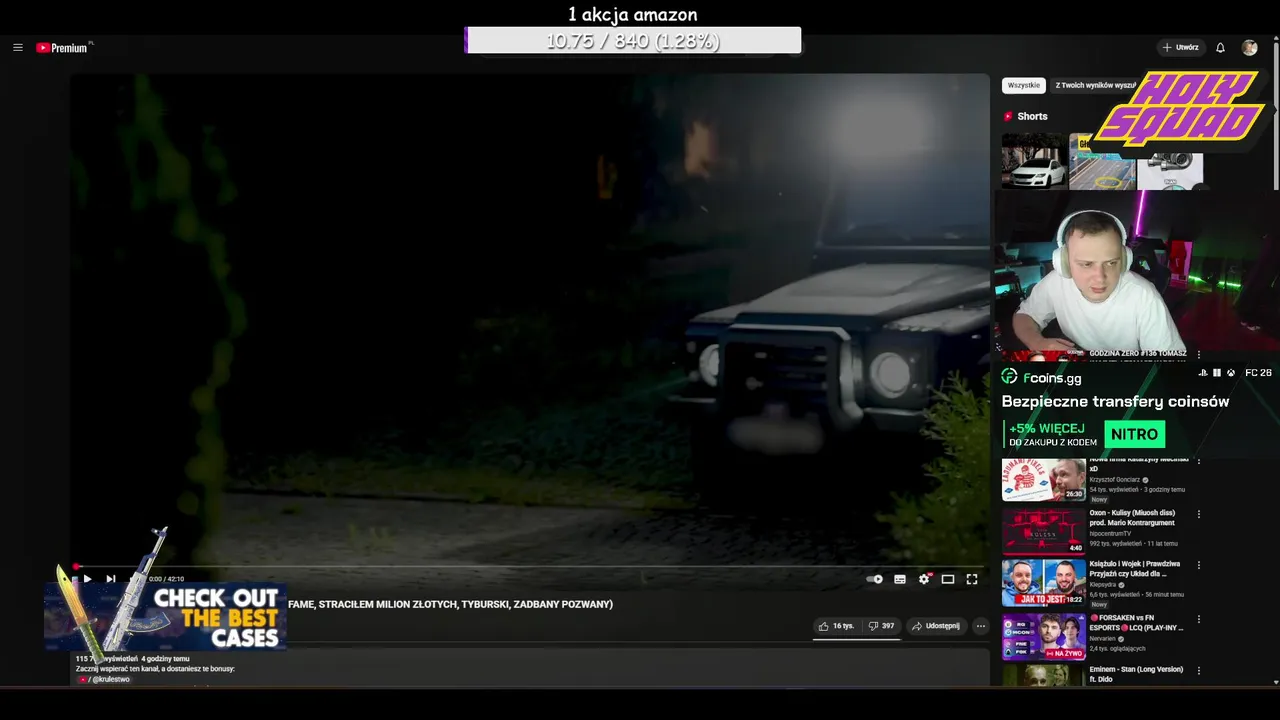Open options menu for Krzysztof Gonciarz video
The image size is (1280, 720).
pos(1199,462)
